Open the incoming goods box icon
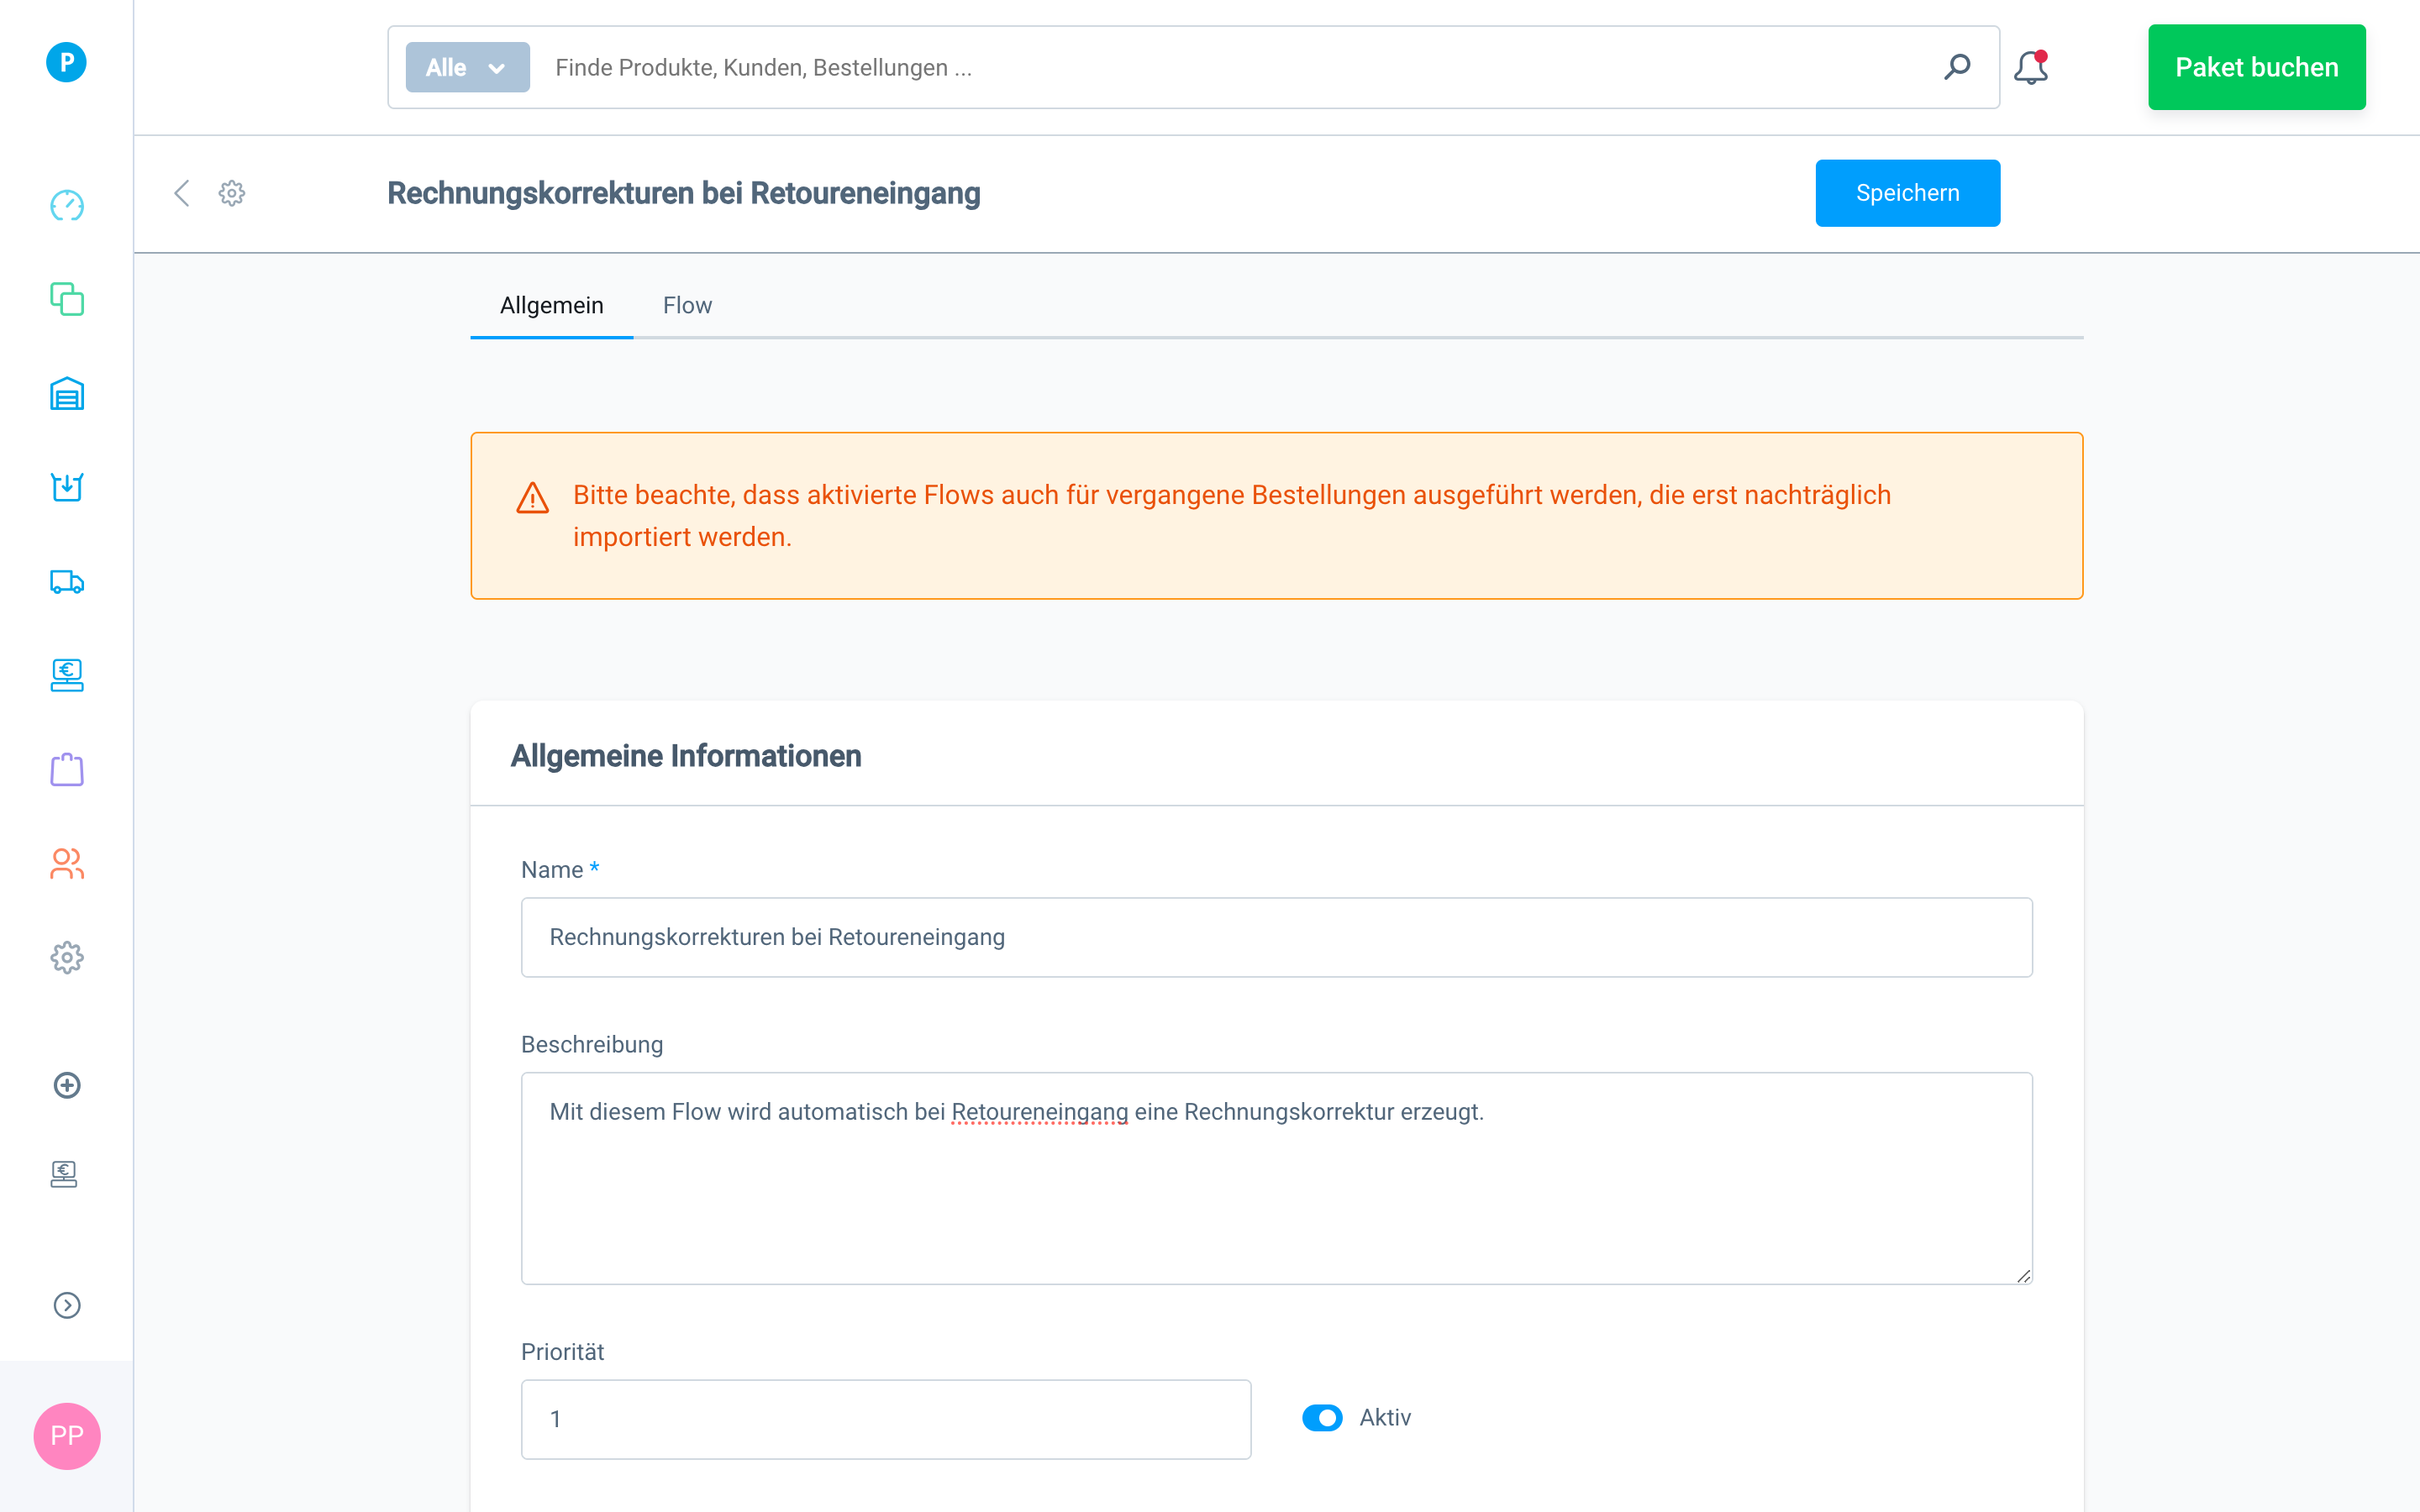The width and height of the screenshot is (2420, 1512). click(x=67, y=488)
